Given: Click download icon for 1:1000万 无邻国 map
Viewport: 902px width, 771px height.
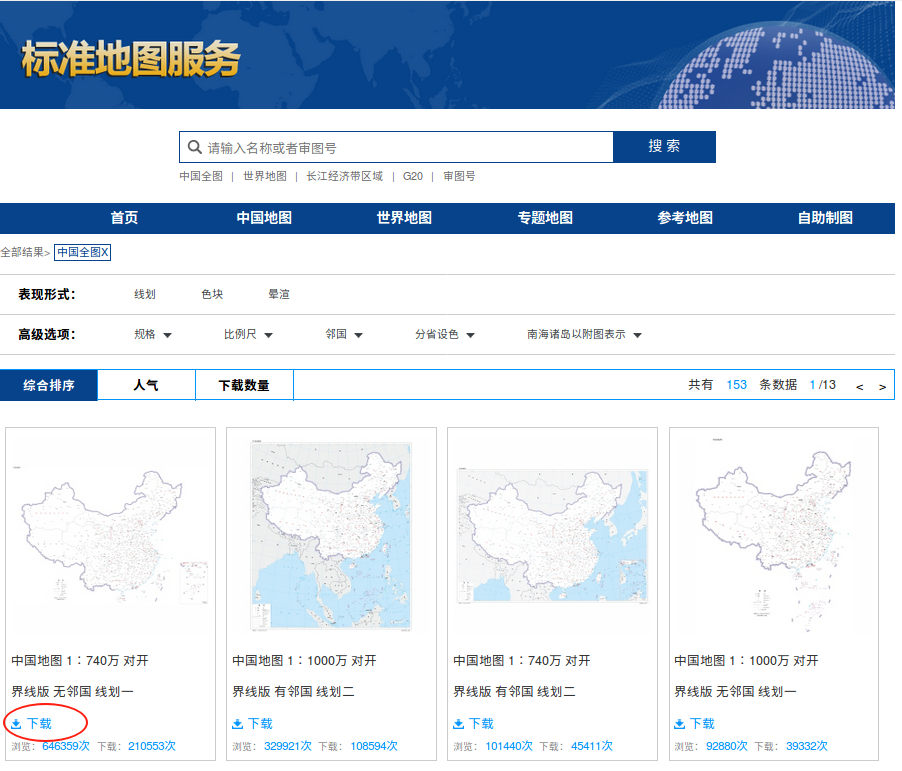Looking at the screenshot, I should [x=680, y=724].
